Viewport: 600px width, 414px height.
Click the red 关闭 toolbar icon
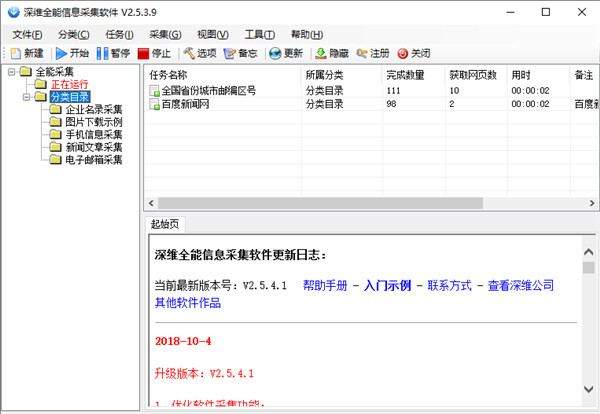[x=403, y=53]
